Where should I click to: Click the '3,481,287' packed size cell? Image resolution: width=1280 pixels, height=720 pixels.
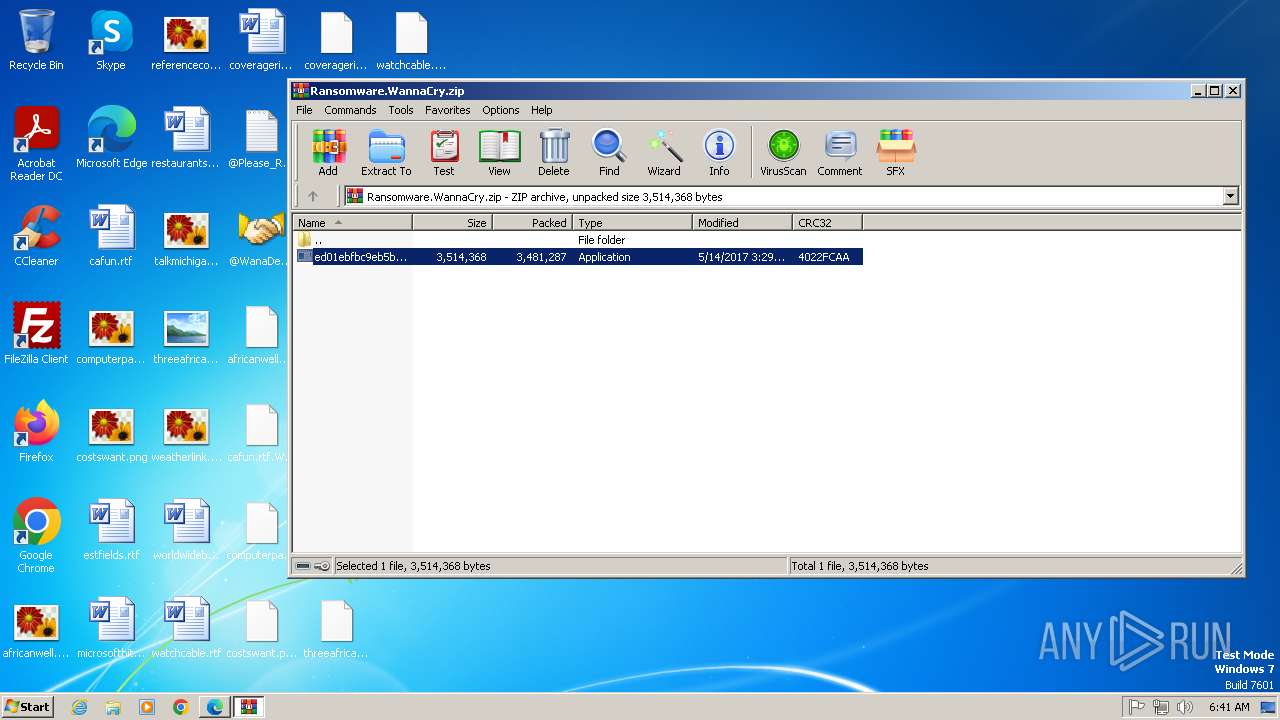pos(541,257)
